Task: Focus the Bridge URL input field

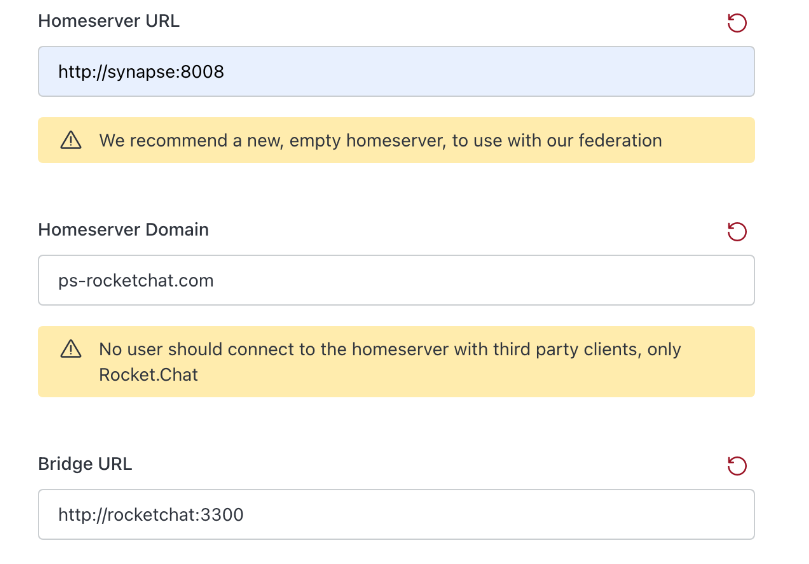Action: [396, 515]
